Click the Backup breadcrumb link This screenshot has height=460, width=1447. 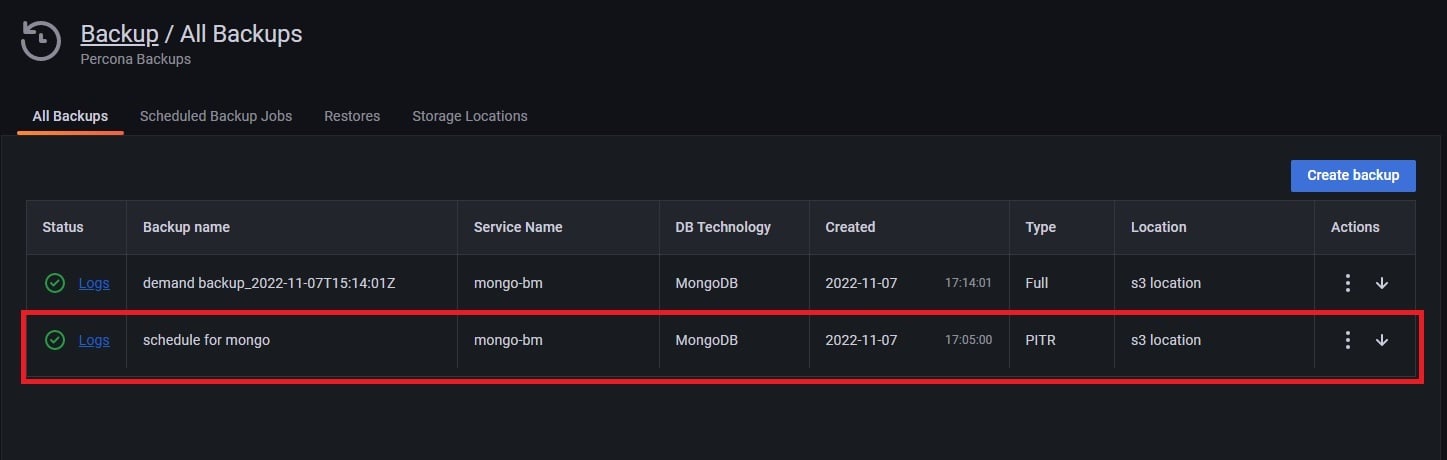click(119, 34)
